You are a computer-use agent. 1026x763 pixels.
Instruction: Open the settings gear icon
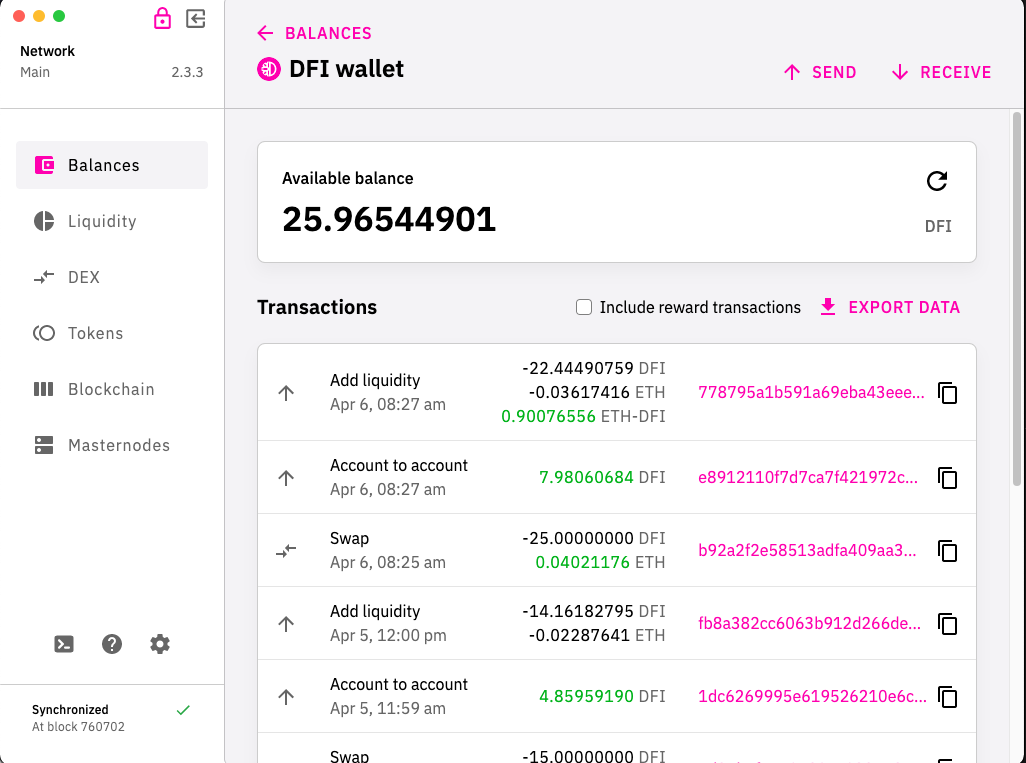pyautogui.click(x=160, y=645)
